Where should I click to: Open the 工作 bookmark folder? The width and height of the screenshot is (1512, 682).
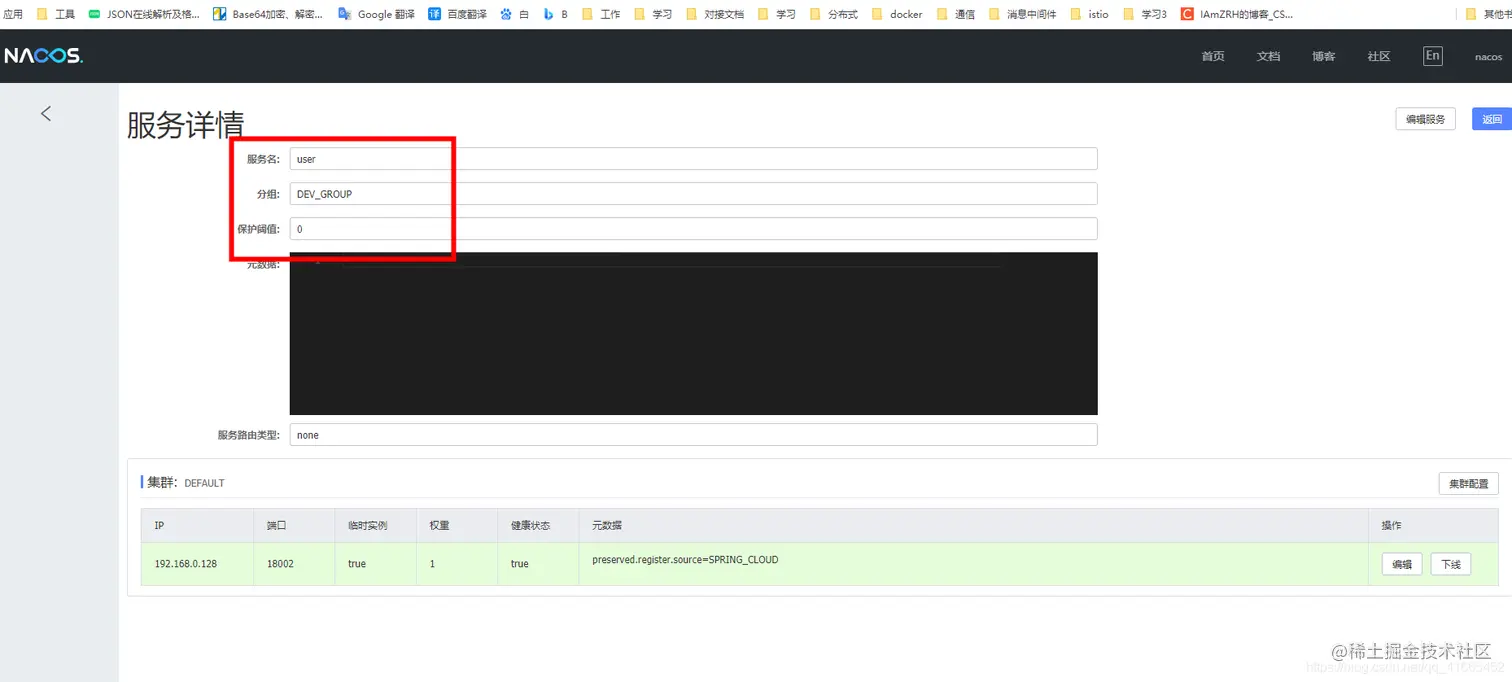pyautogui.click(x=601, y=14)
